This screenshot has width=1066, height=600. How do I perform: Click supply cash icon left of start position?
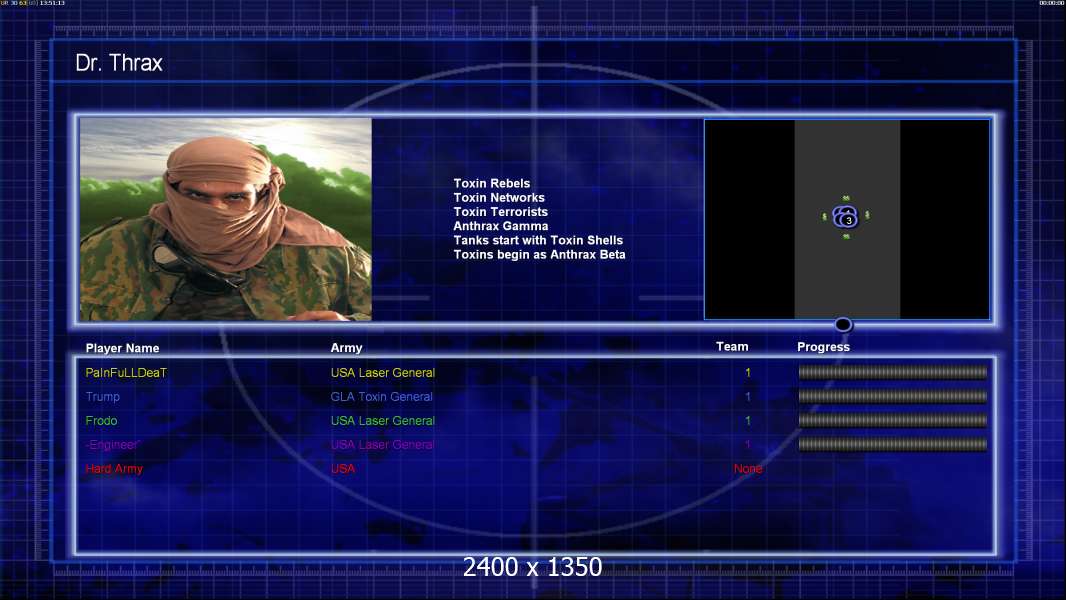click(x=825, y=217)
